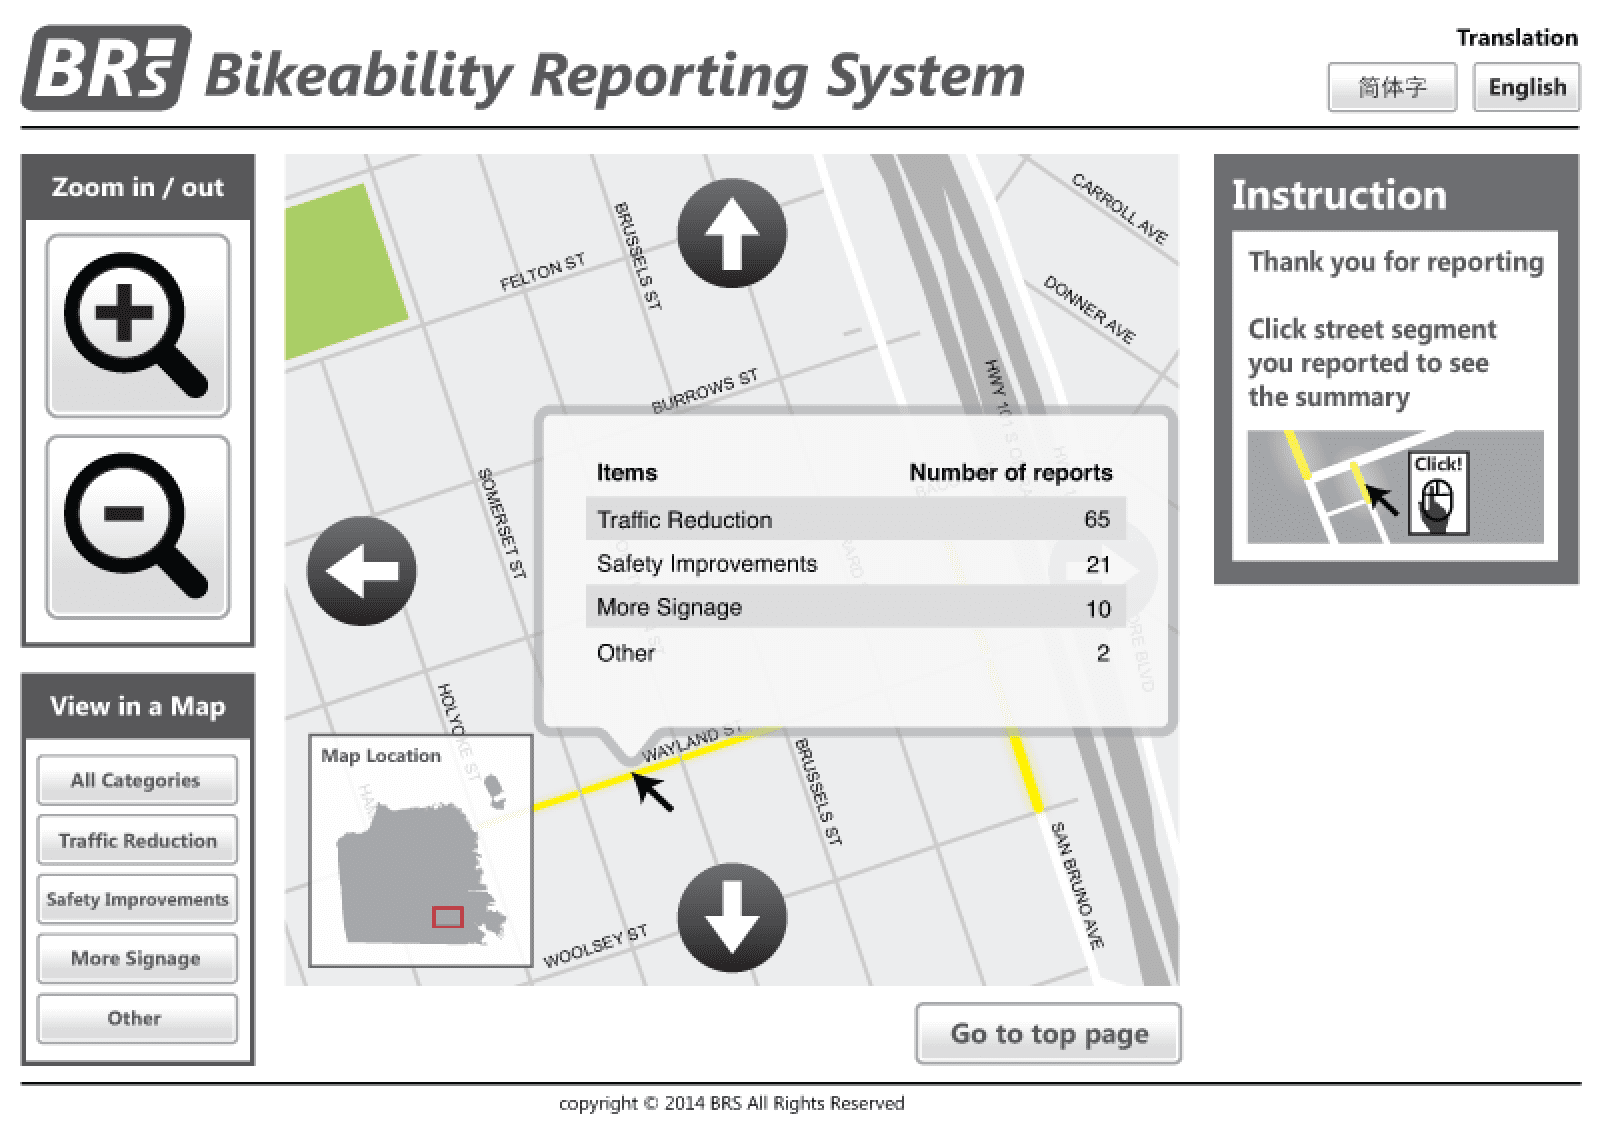Click the Map Location overview thumbnail
Image resolution: width=1600 pixels, height=1136 pixels.
point(421,851)
